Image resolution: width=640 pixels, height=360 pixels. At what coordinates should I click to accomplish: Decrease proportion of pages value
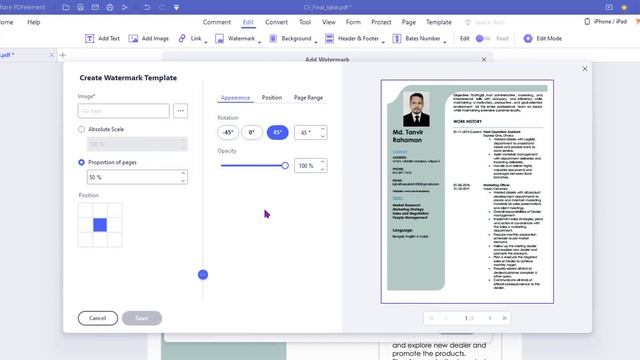coord(183,180)
